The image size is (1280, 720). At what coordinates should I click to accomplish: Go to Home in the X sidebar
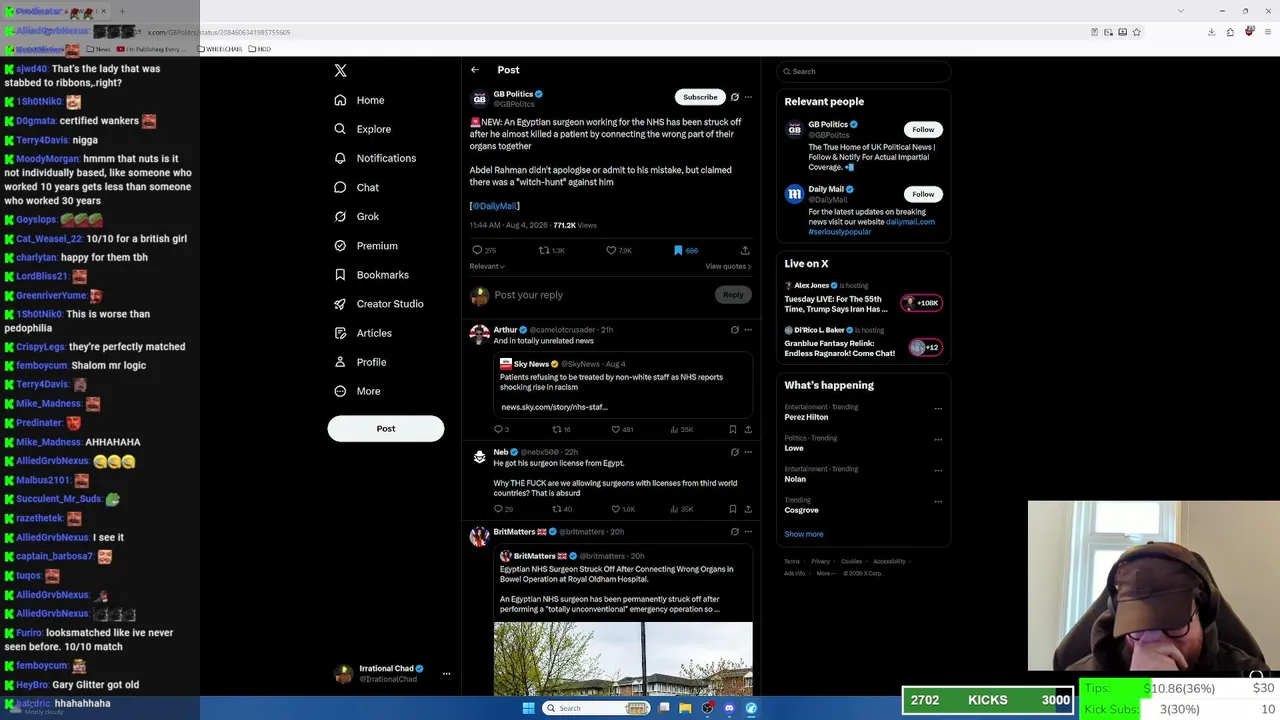[359, 100]
